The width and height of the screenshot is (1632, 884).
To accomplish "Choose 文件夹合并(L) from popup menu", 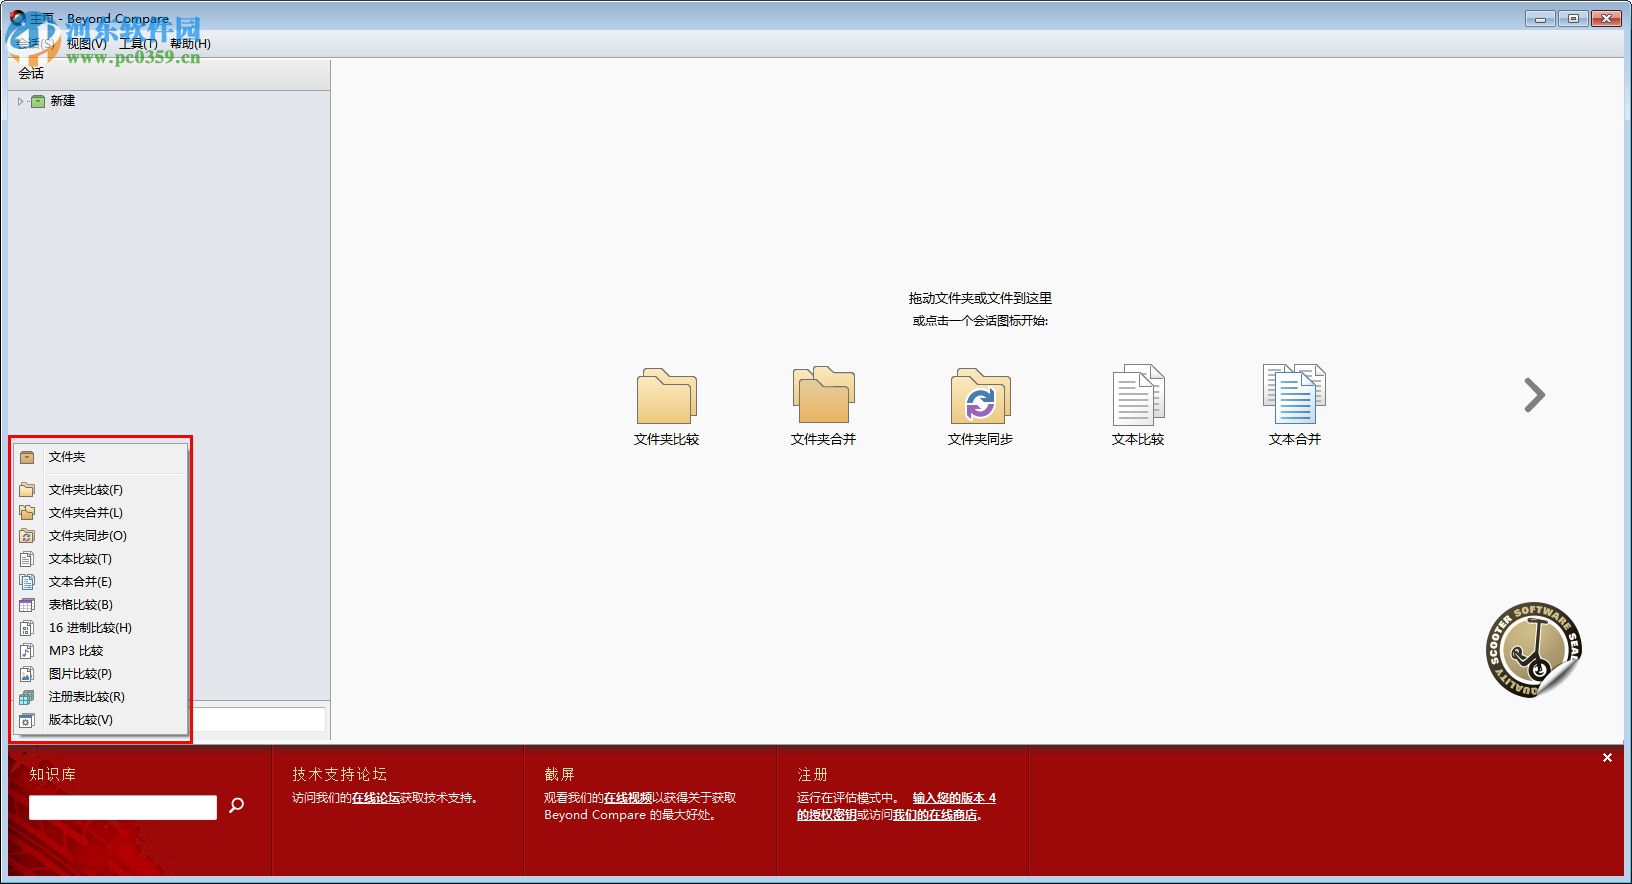I will [x=101, y=513].
